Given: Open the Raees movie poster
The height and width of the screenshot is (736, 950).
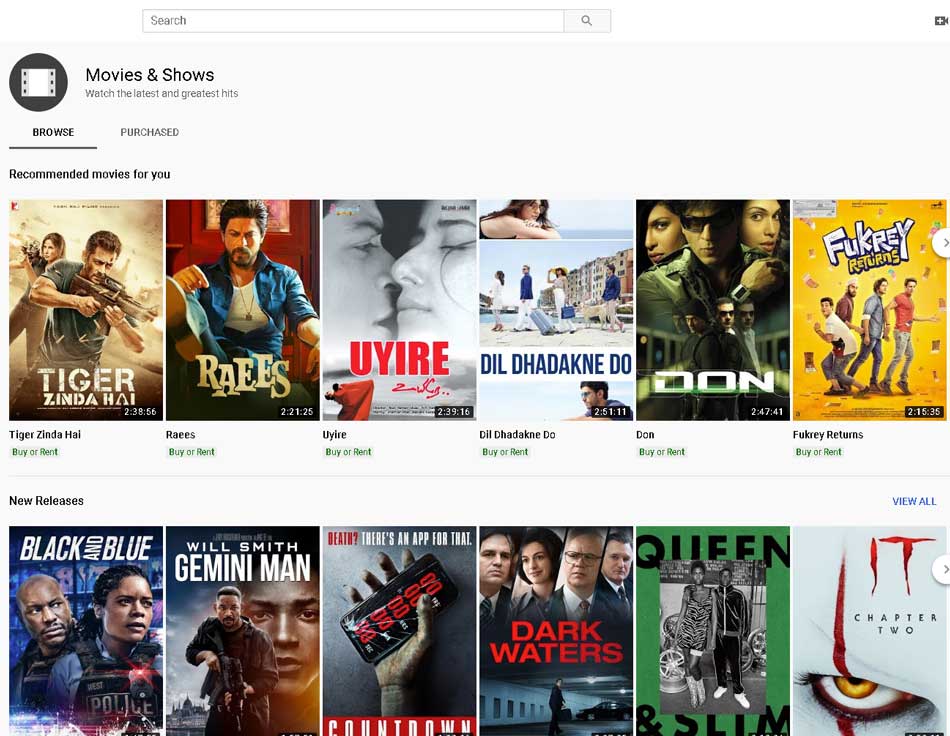Looking at the screenshot, I should pos(242,310).
